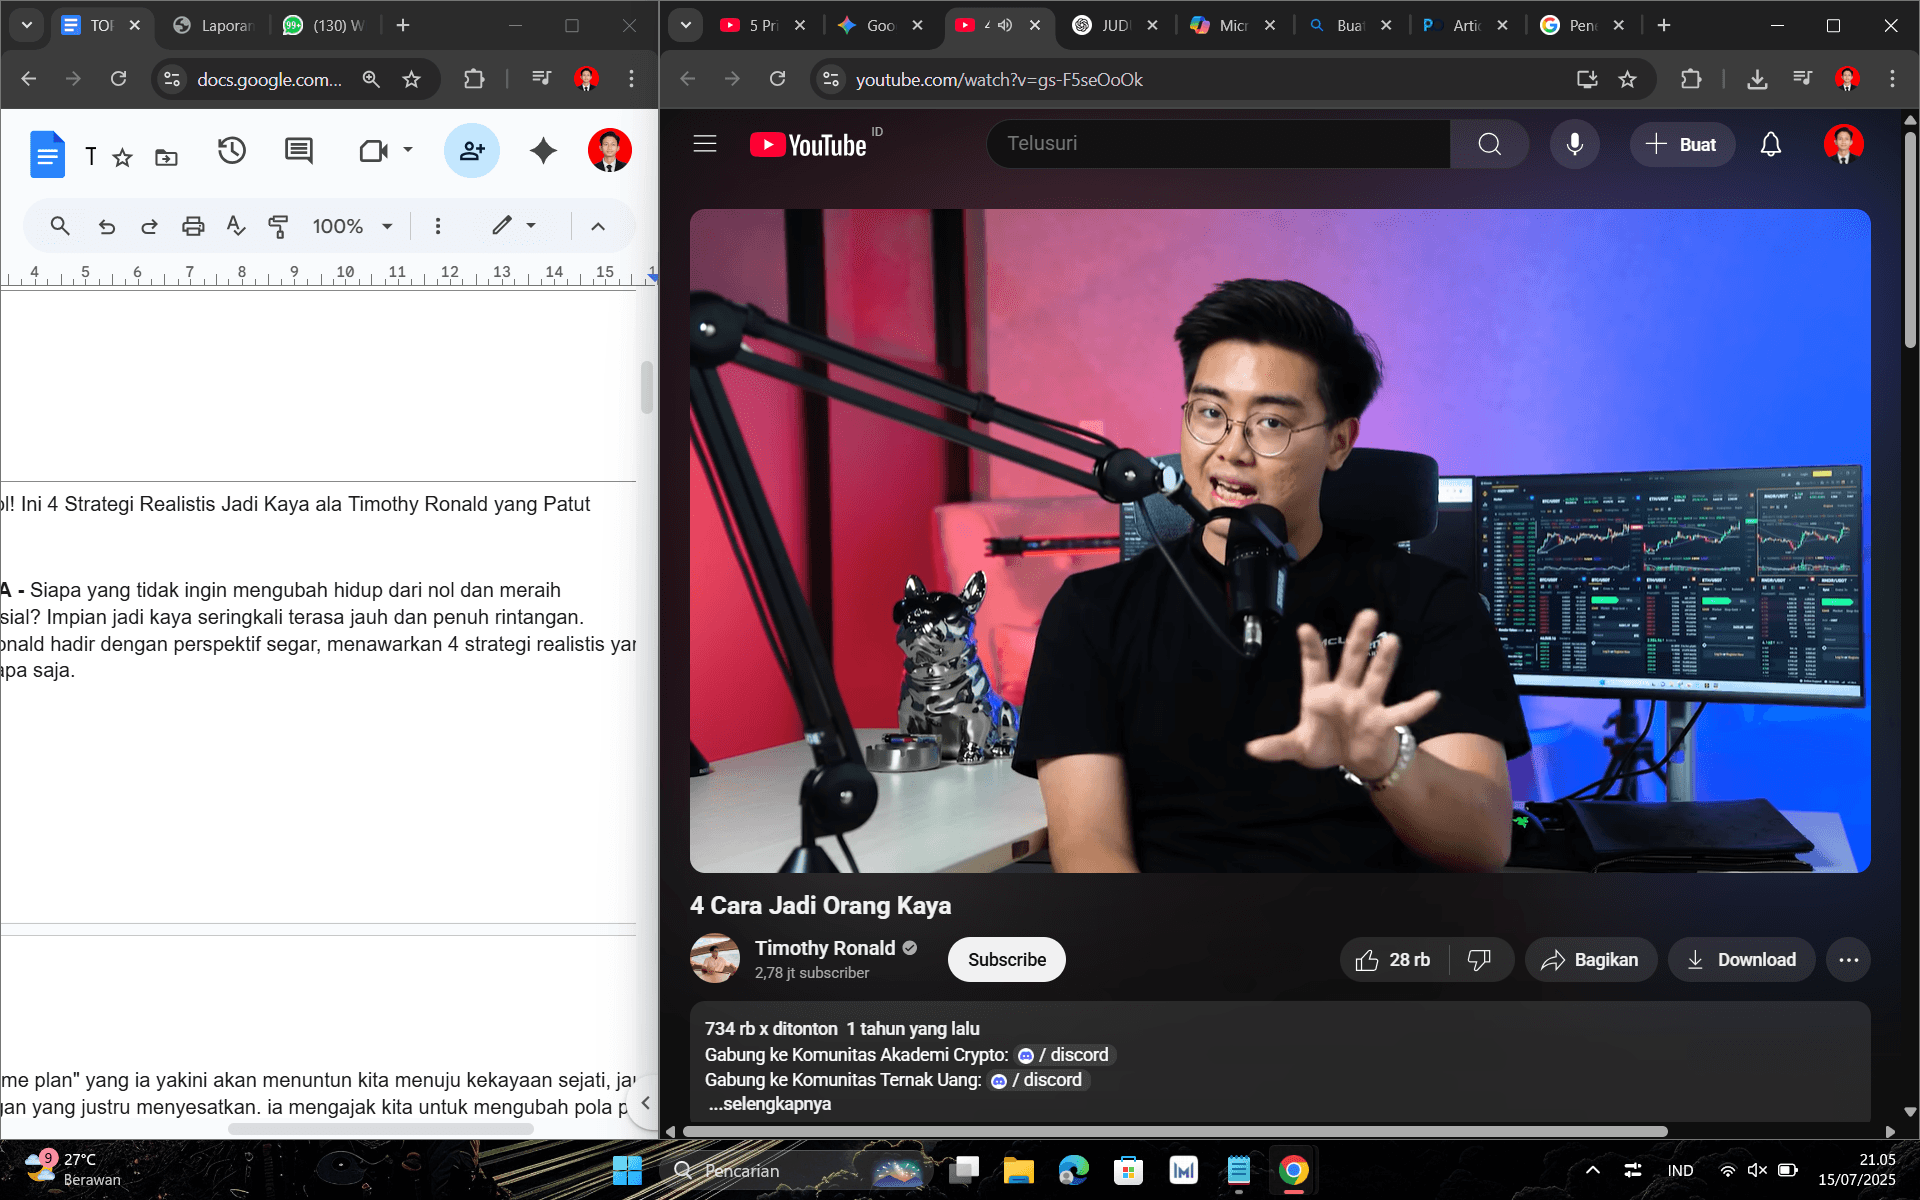Click YouTube voice search microphone
The width and height of the screenshot is (1920, 1200).
click(1574, 144)
